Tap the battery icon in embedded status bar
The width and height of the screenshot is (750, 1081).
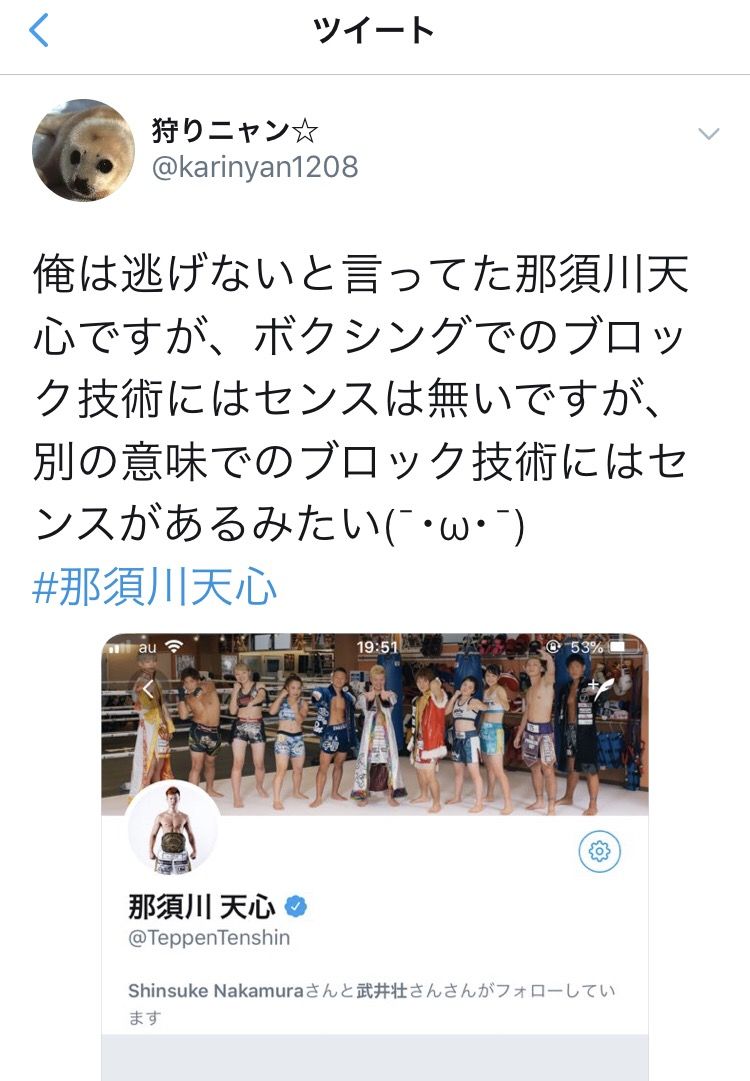(x=623, y=647)
